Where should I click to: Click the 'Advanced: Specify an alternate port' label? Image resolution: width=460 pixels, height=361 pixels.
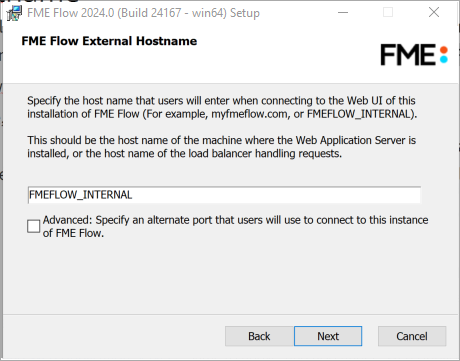coord(235,226)
